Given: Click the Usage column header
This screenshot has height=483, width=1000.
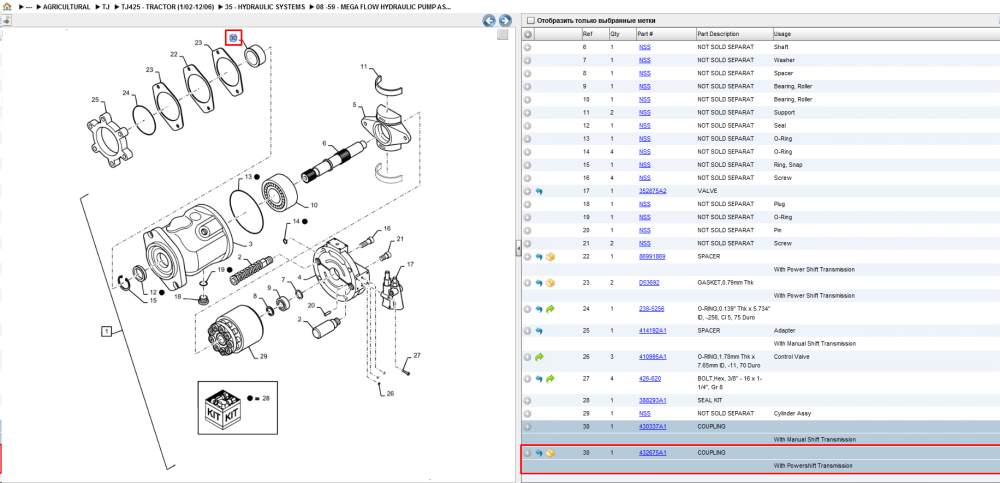Looking at the screenshot, I should coord(783,34).
